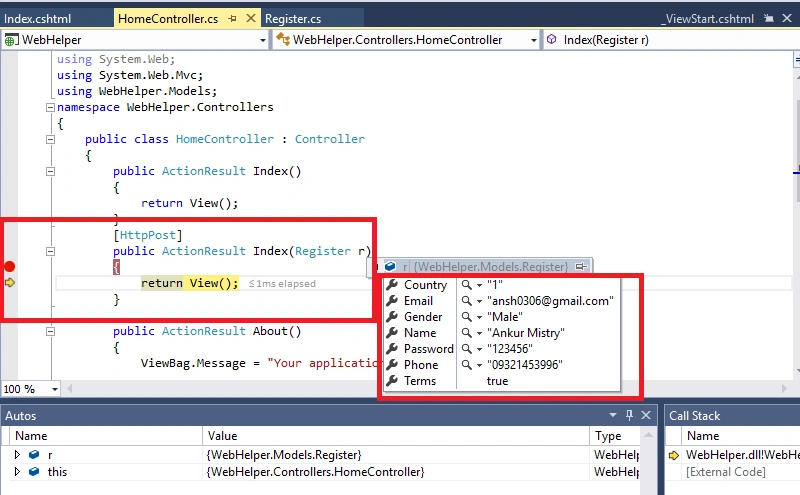Collapse the About method outline

click(x=50, y=331)
